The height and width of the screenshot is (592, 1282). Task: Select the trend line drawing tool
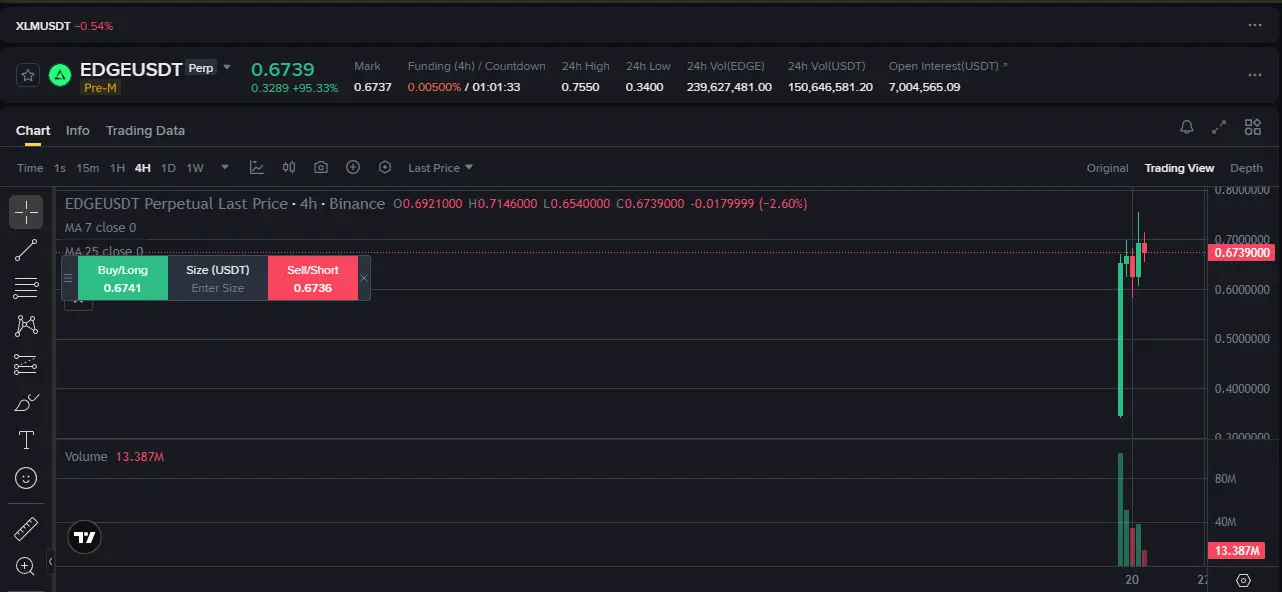tap(26, 250)
